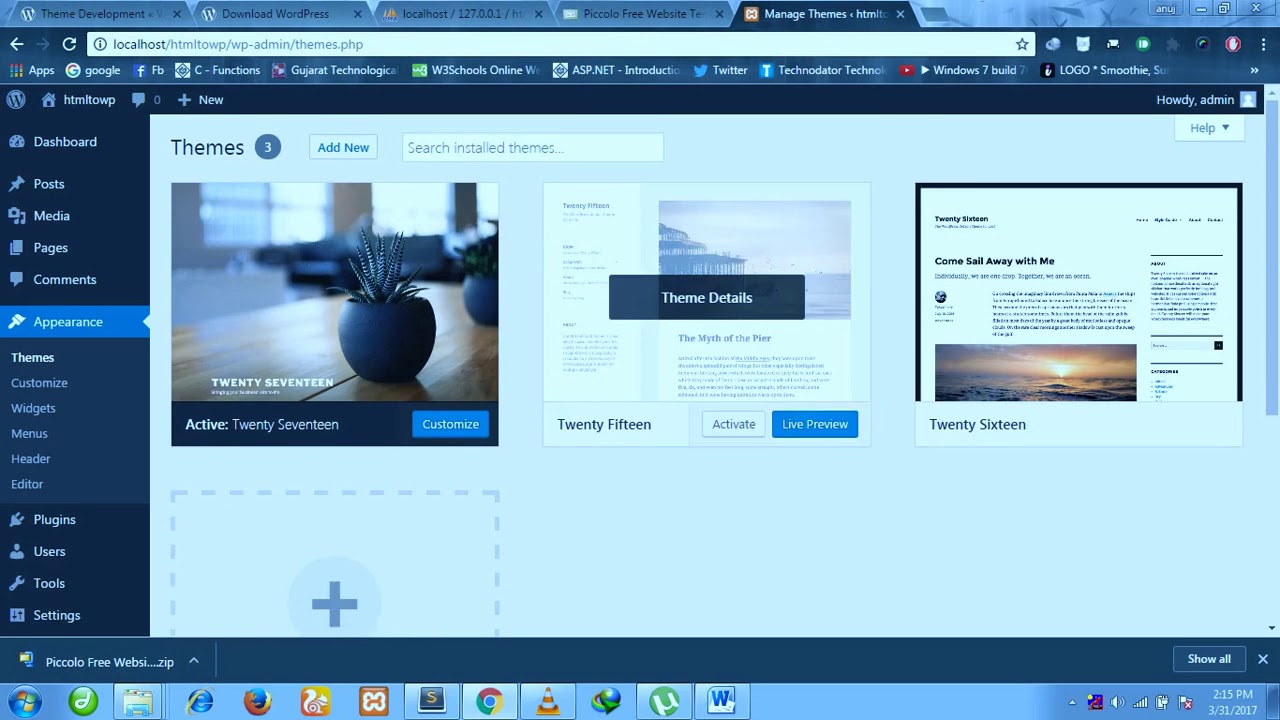
Task: Open the htmltowp site home link
Action: [78, 99]
